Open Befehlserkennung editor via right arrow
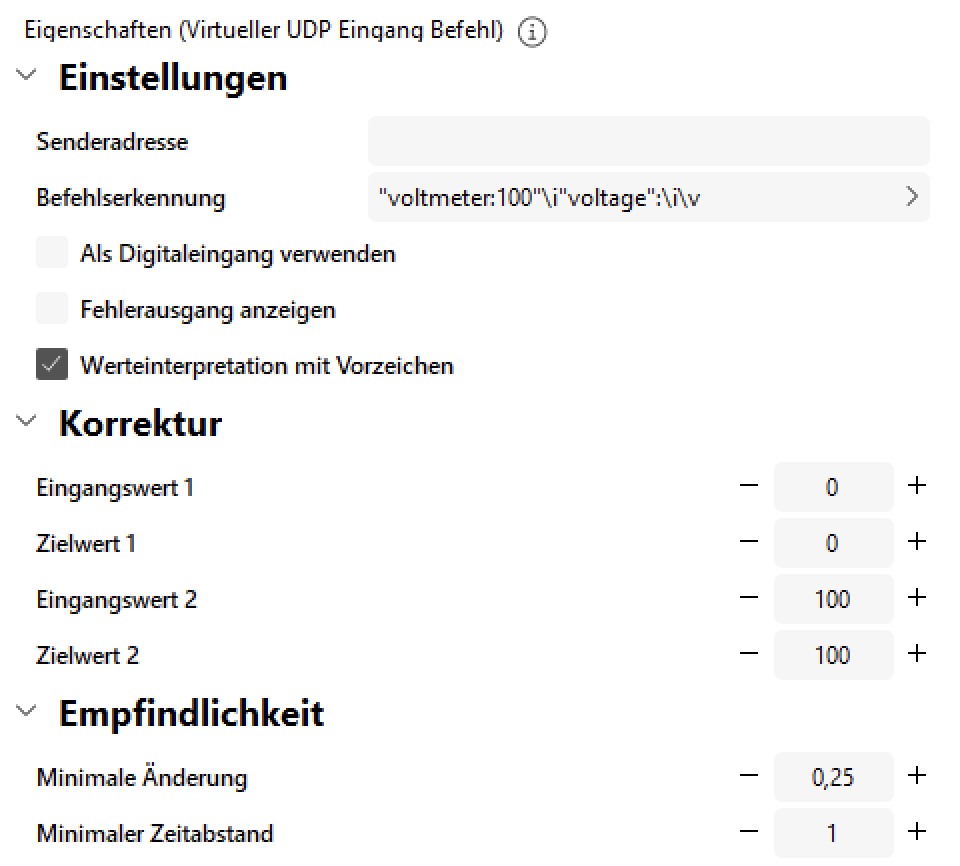Image resolution: width=960 pixels, height=866 pixels. pos(912,197)
